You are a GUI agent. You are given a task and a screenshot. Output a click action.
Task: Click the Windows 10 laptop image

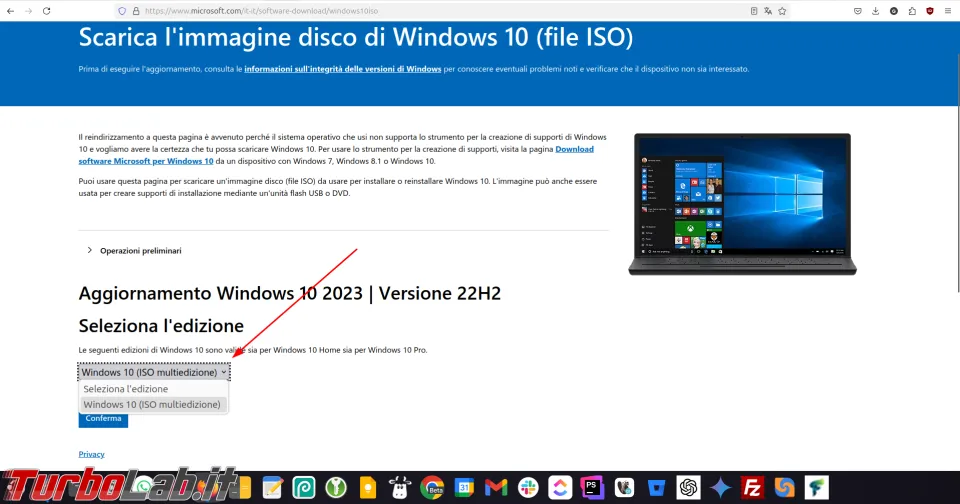[742, 204]
